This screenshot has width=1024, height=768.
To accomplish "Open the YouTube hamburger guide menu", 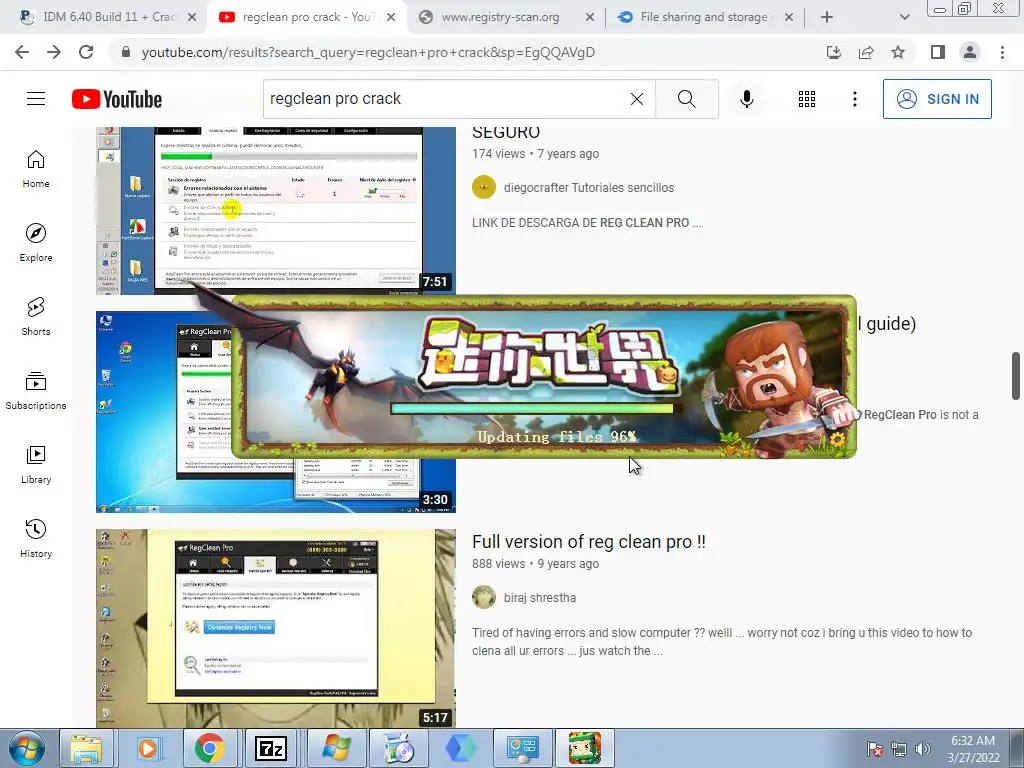I will 36,99.
